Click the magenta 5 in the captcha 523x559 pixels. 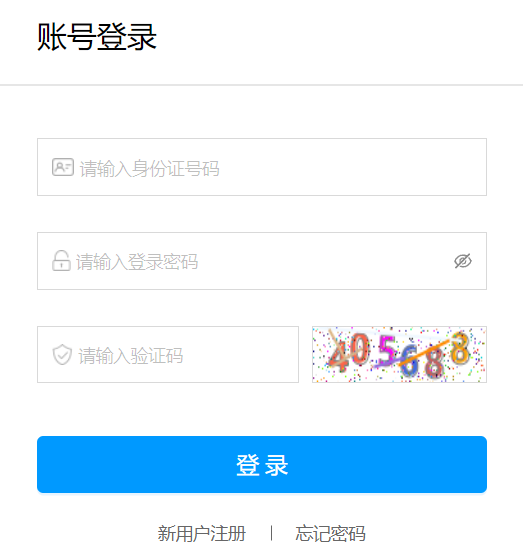pyautogui.click(x=387, y=351)
